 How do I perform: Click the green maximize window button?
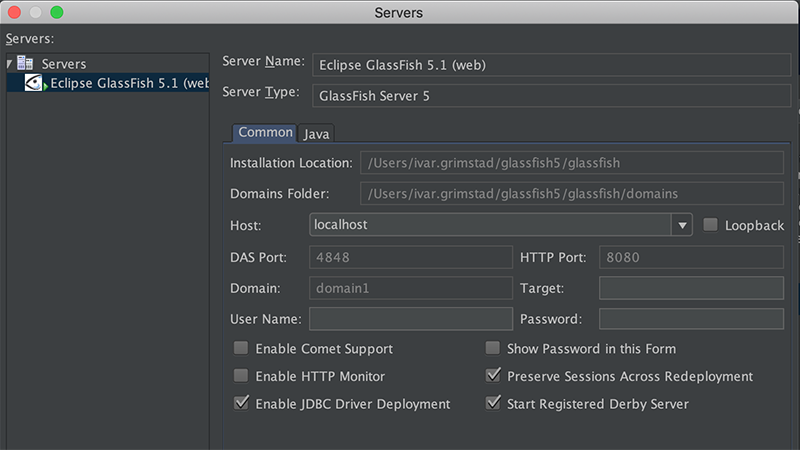pyautogui.click(x=57, y=12)
